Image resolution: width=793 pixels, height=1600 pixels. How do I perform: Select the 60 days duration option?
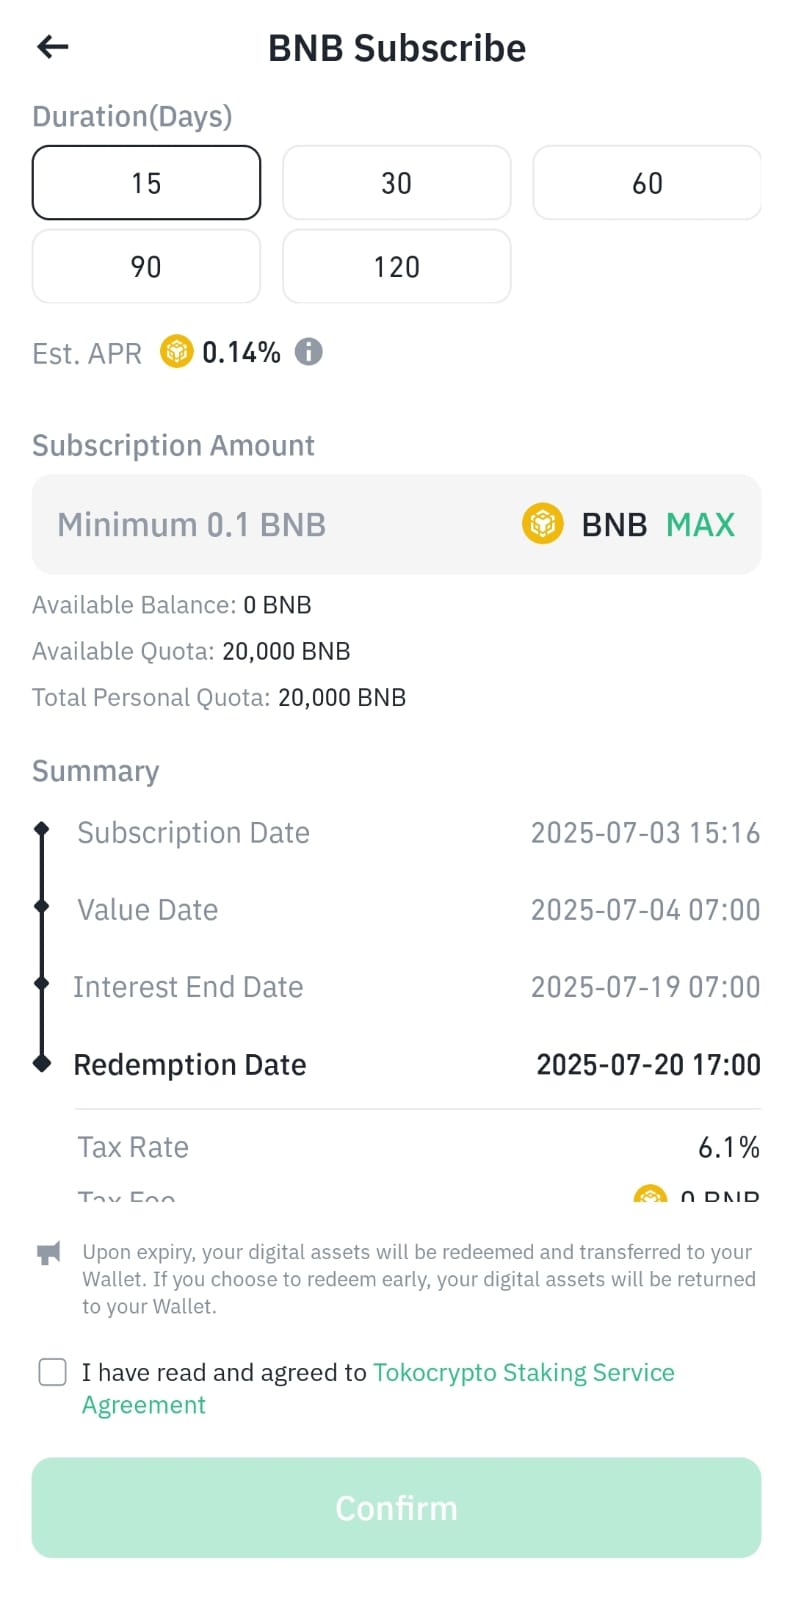click(x=647, y=183)
